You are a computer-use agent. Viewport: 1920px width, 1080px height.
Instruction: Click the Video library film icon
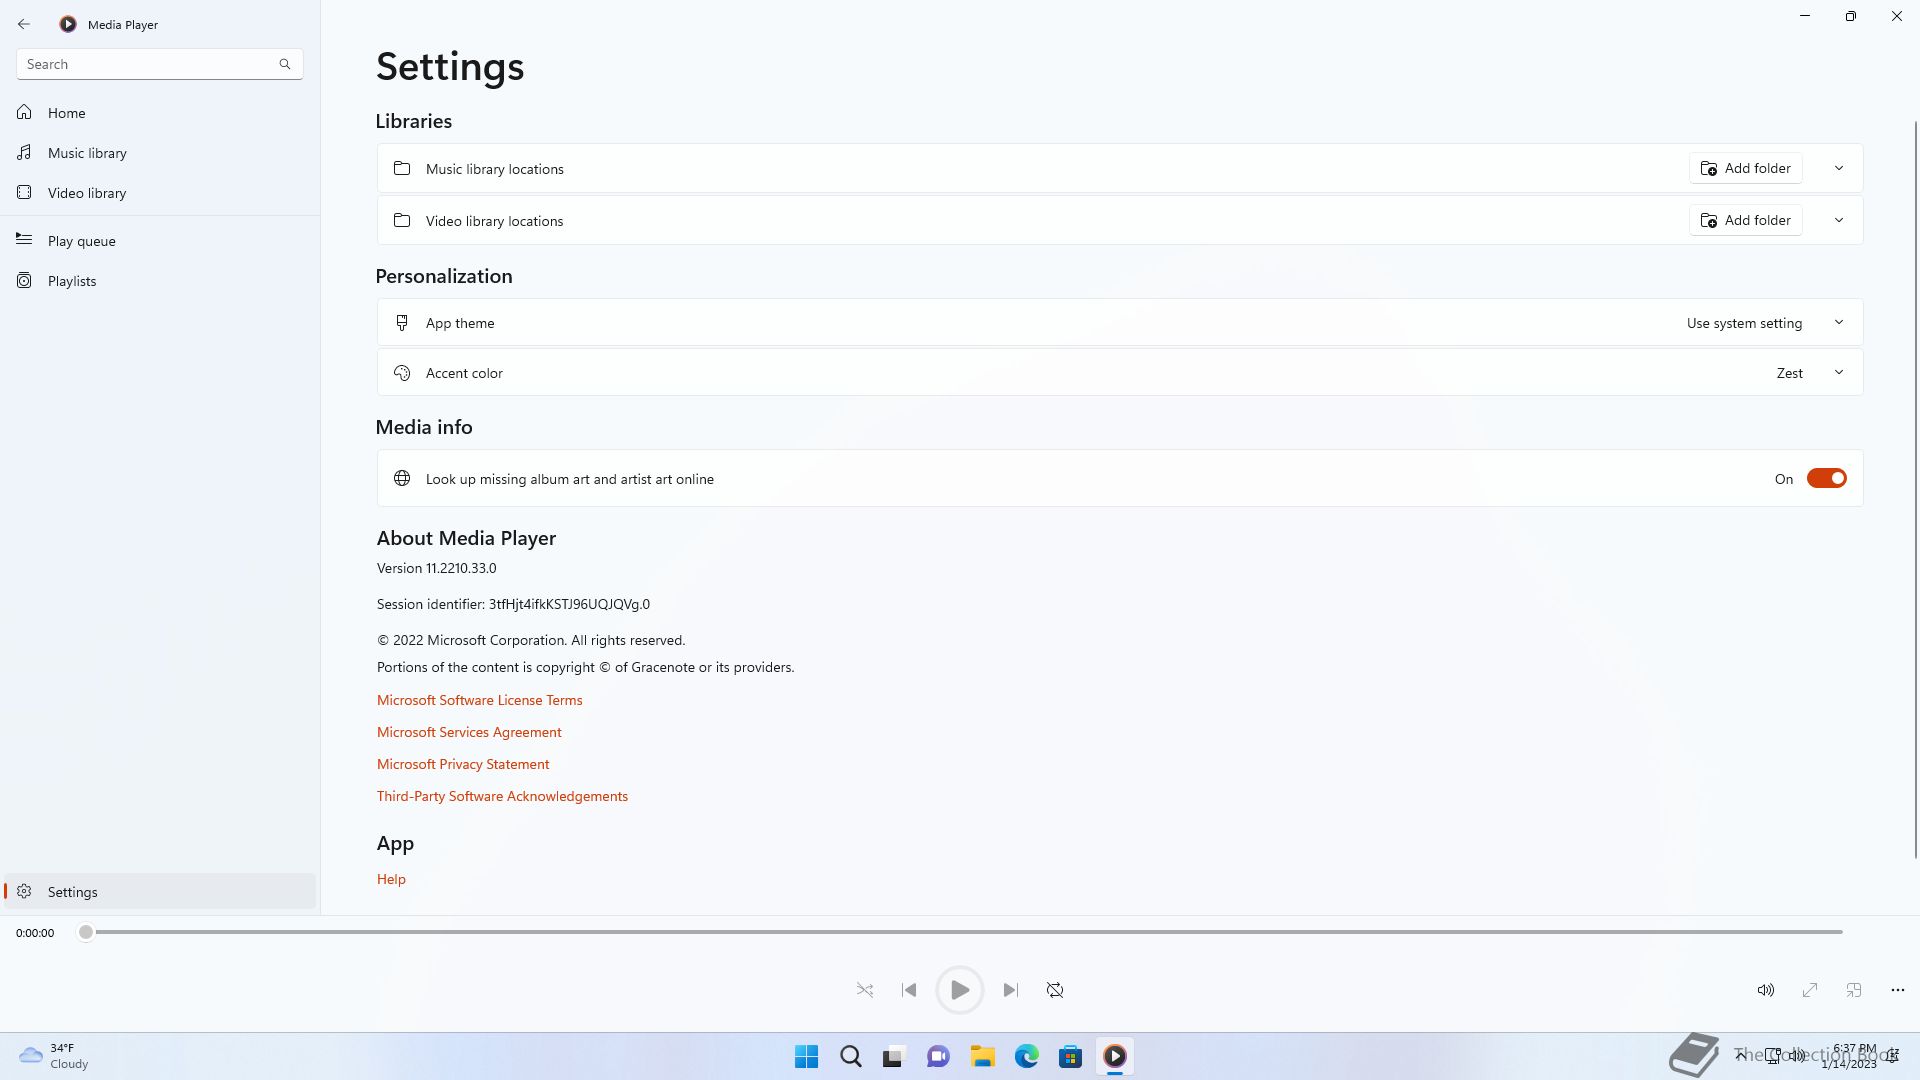[x=24, y=193]
